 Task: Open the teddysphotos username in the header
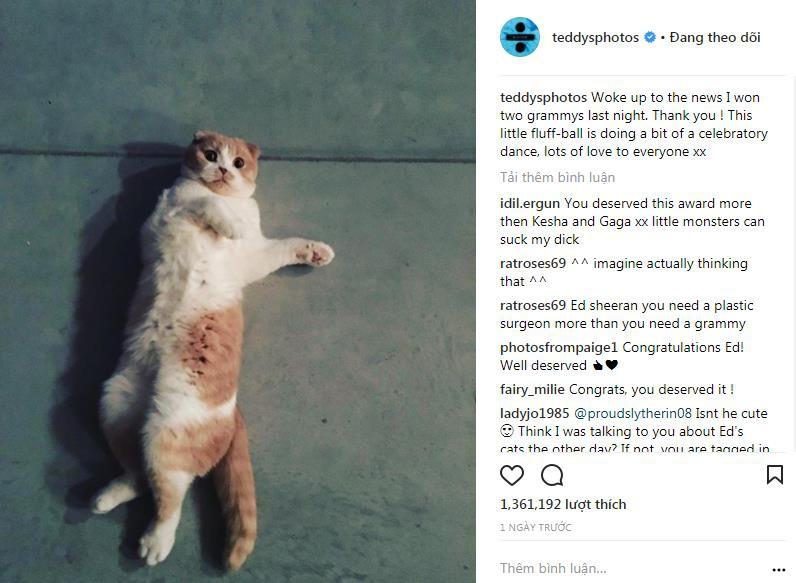595,38
